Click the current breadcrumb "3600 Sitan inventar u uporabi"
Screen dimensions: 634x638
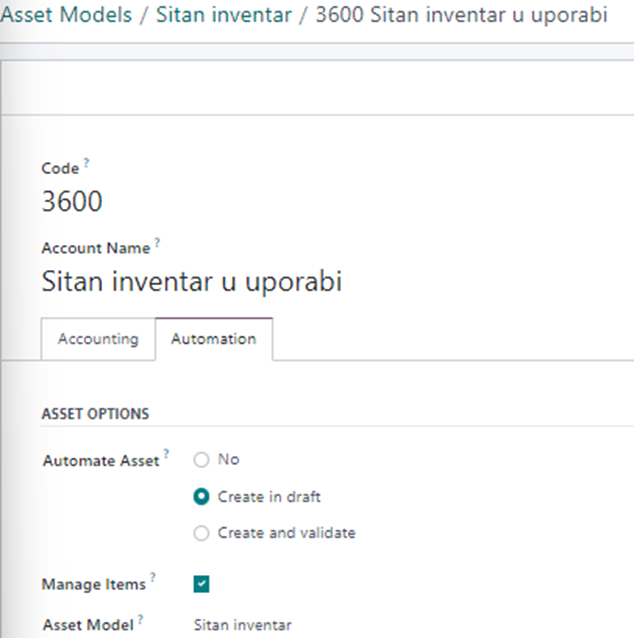click(461, 17)
